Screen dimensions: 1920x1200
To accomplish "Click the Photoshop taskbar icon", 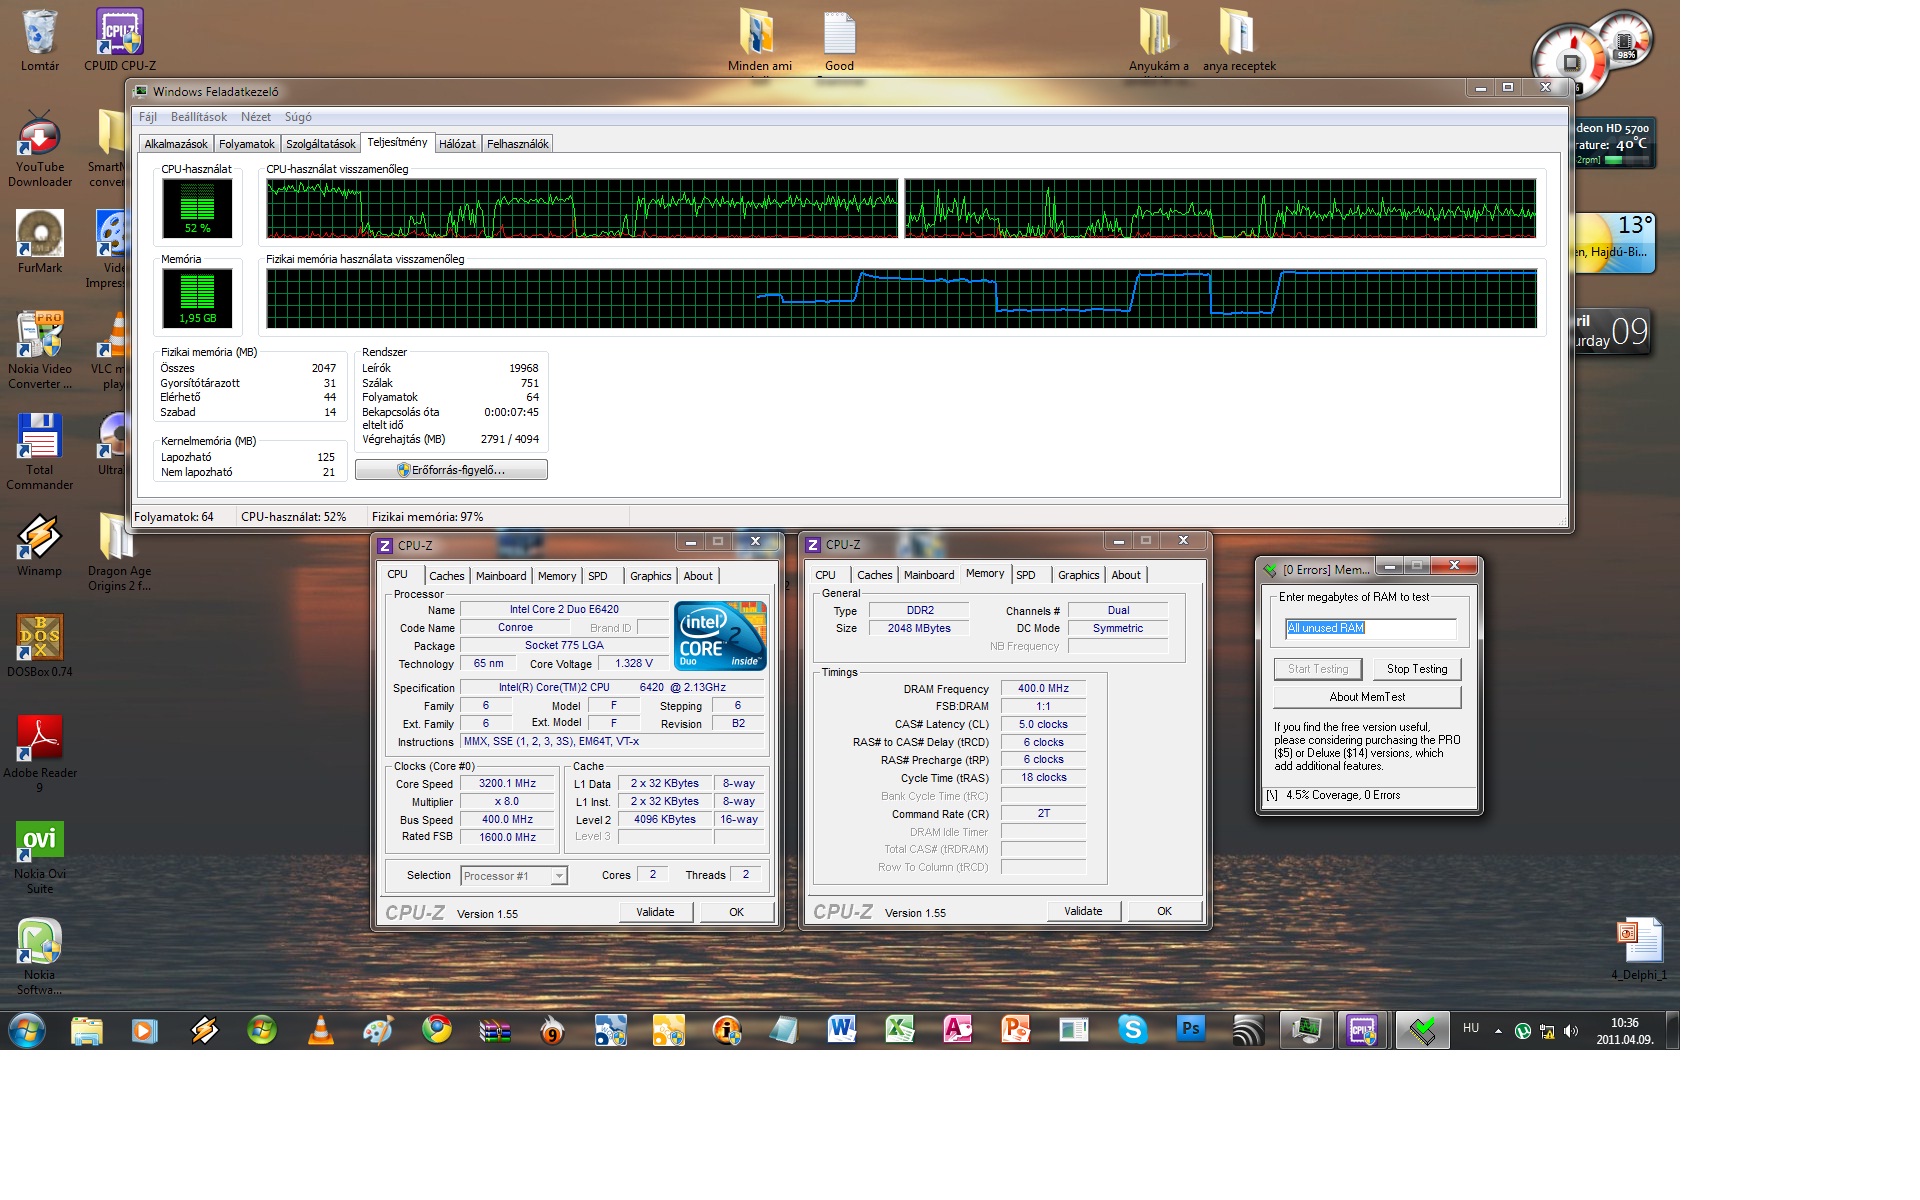I will pyautogui.click(x=1190, y=1029).
